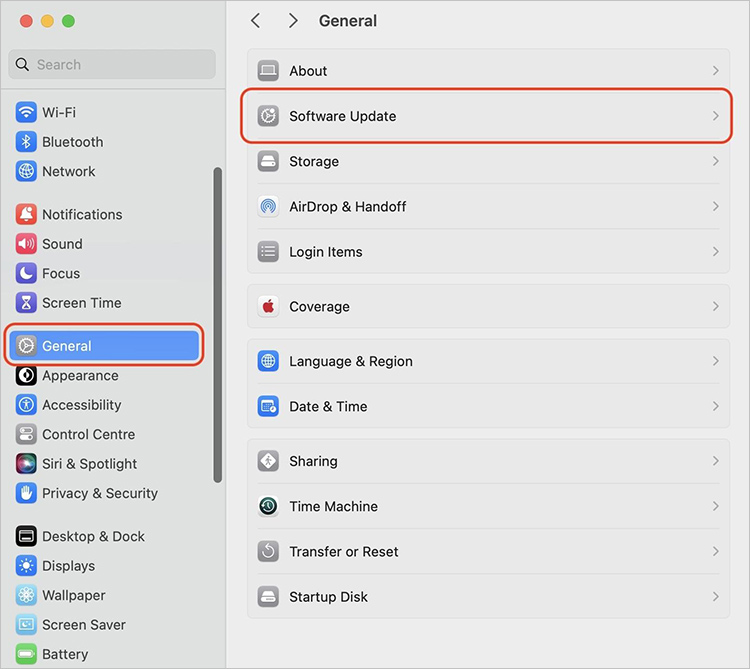Expand the Software Update row chevron

pos(716,116)
